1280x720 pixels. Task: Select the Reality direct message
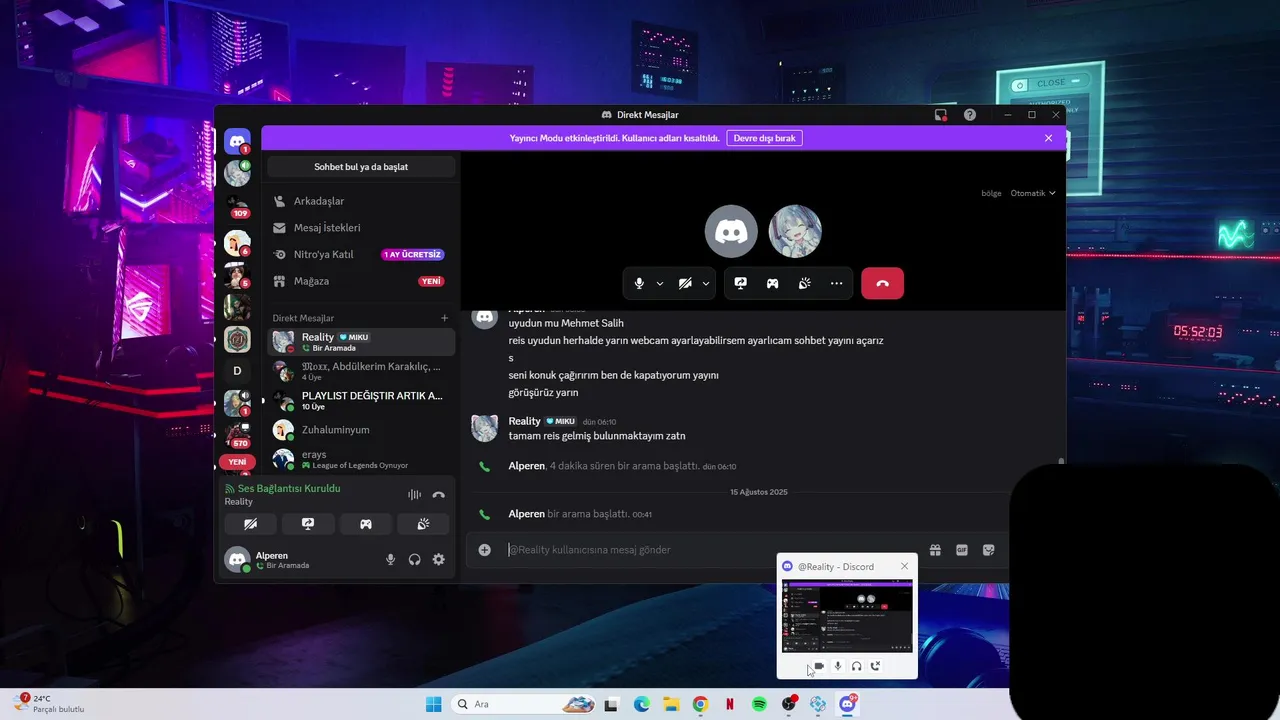361,342
